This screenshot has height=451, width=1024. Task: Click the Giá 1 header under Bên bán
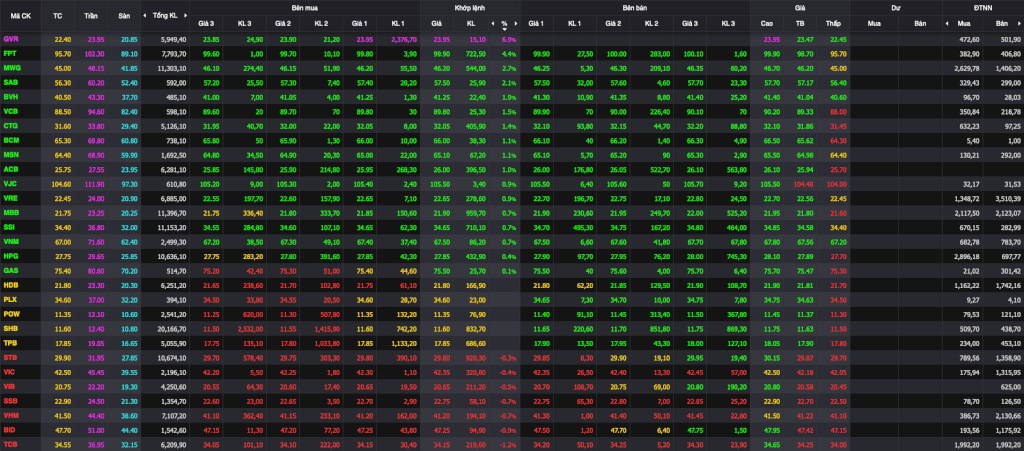(536, 23)
